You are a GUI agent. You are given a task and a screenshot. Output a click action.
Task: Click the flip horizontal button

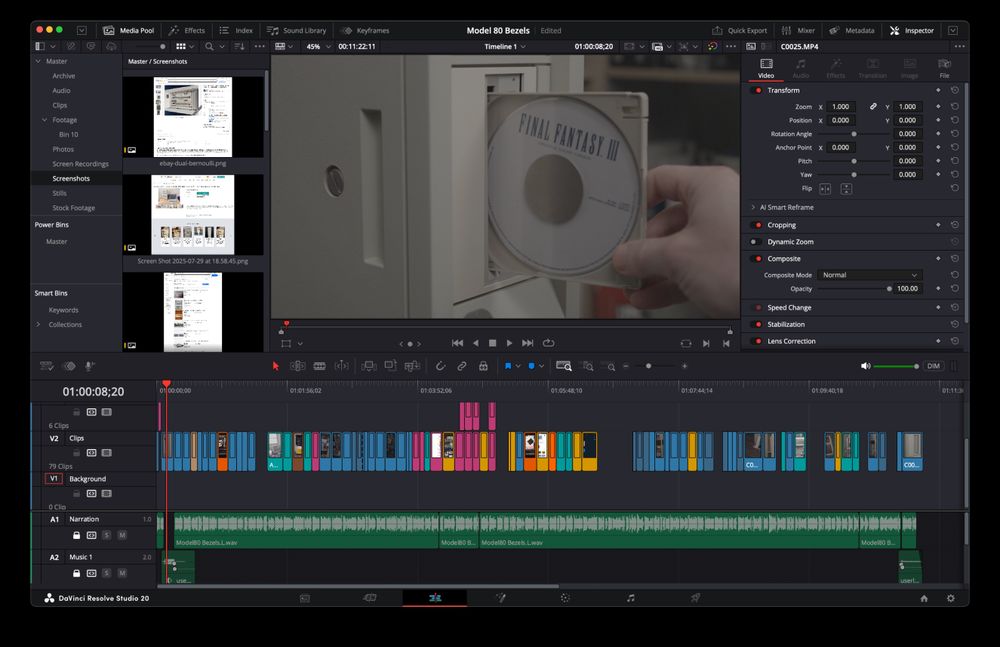(825, 189)
